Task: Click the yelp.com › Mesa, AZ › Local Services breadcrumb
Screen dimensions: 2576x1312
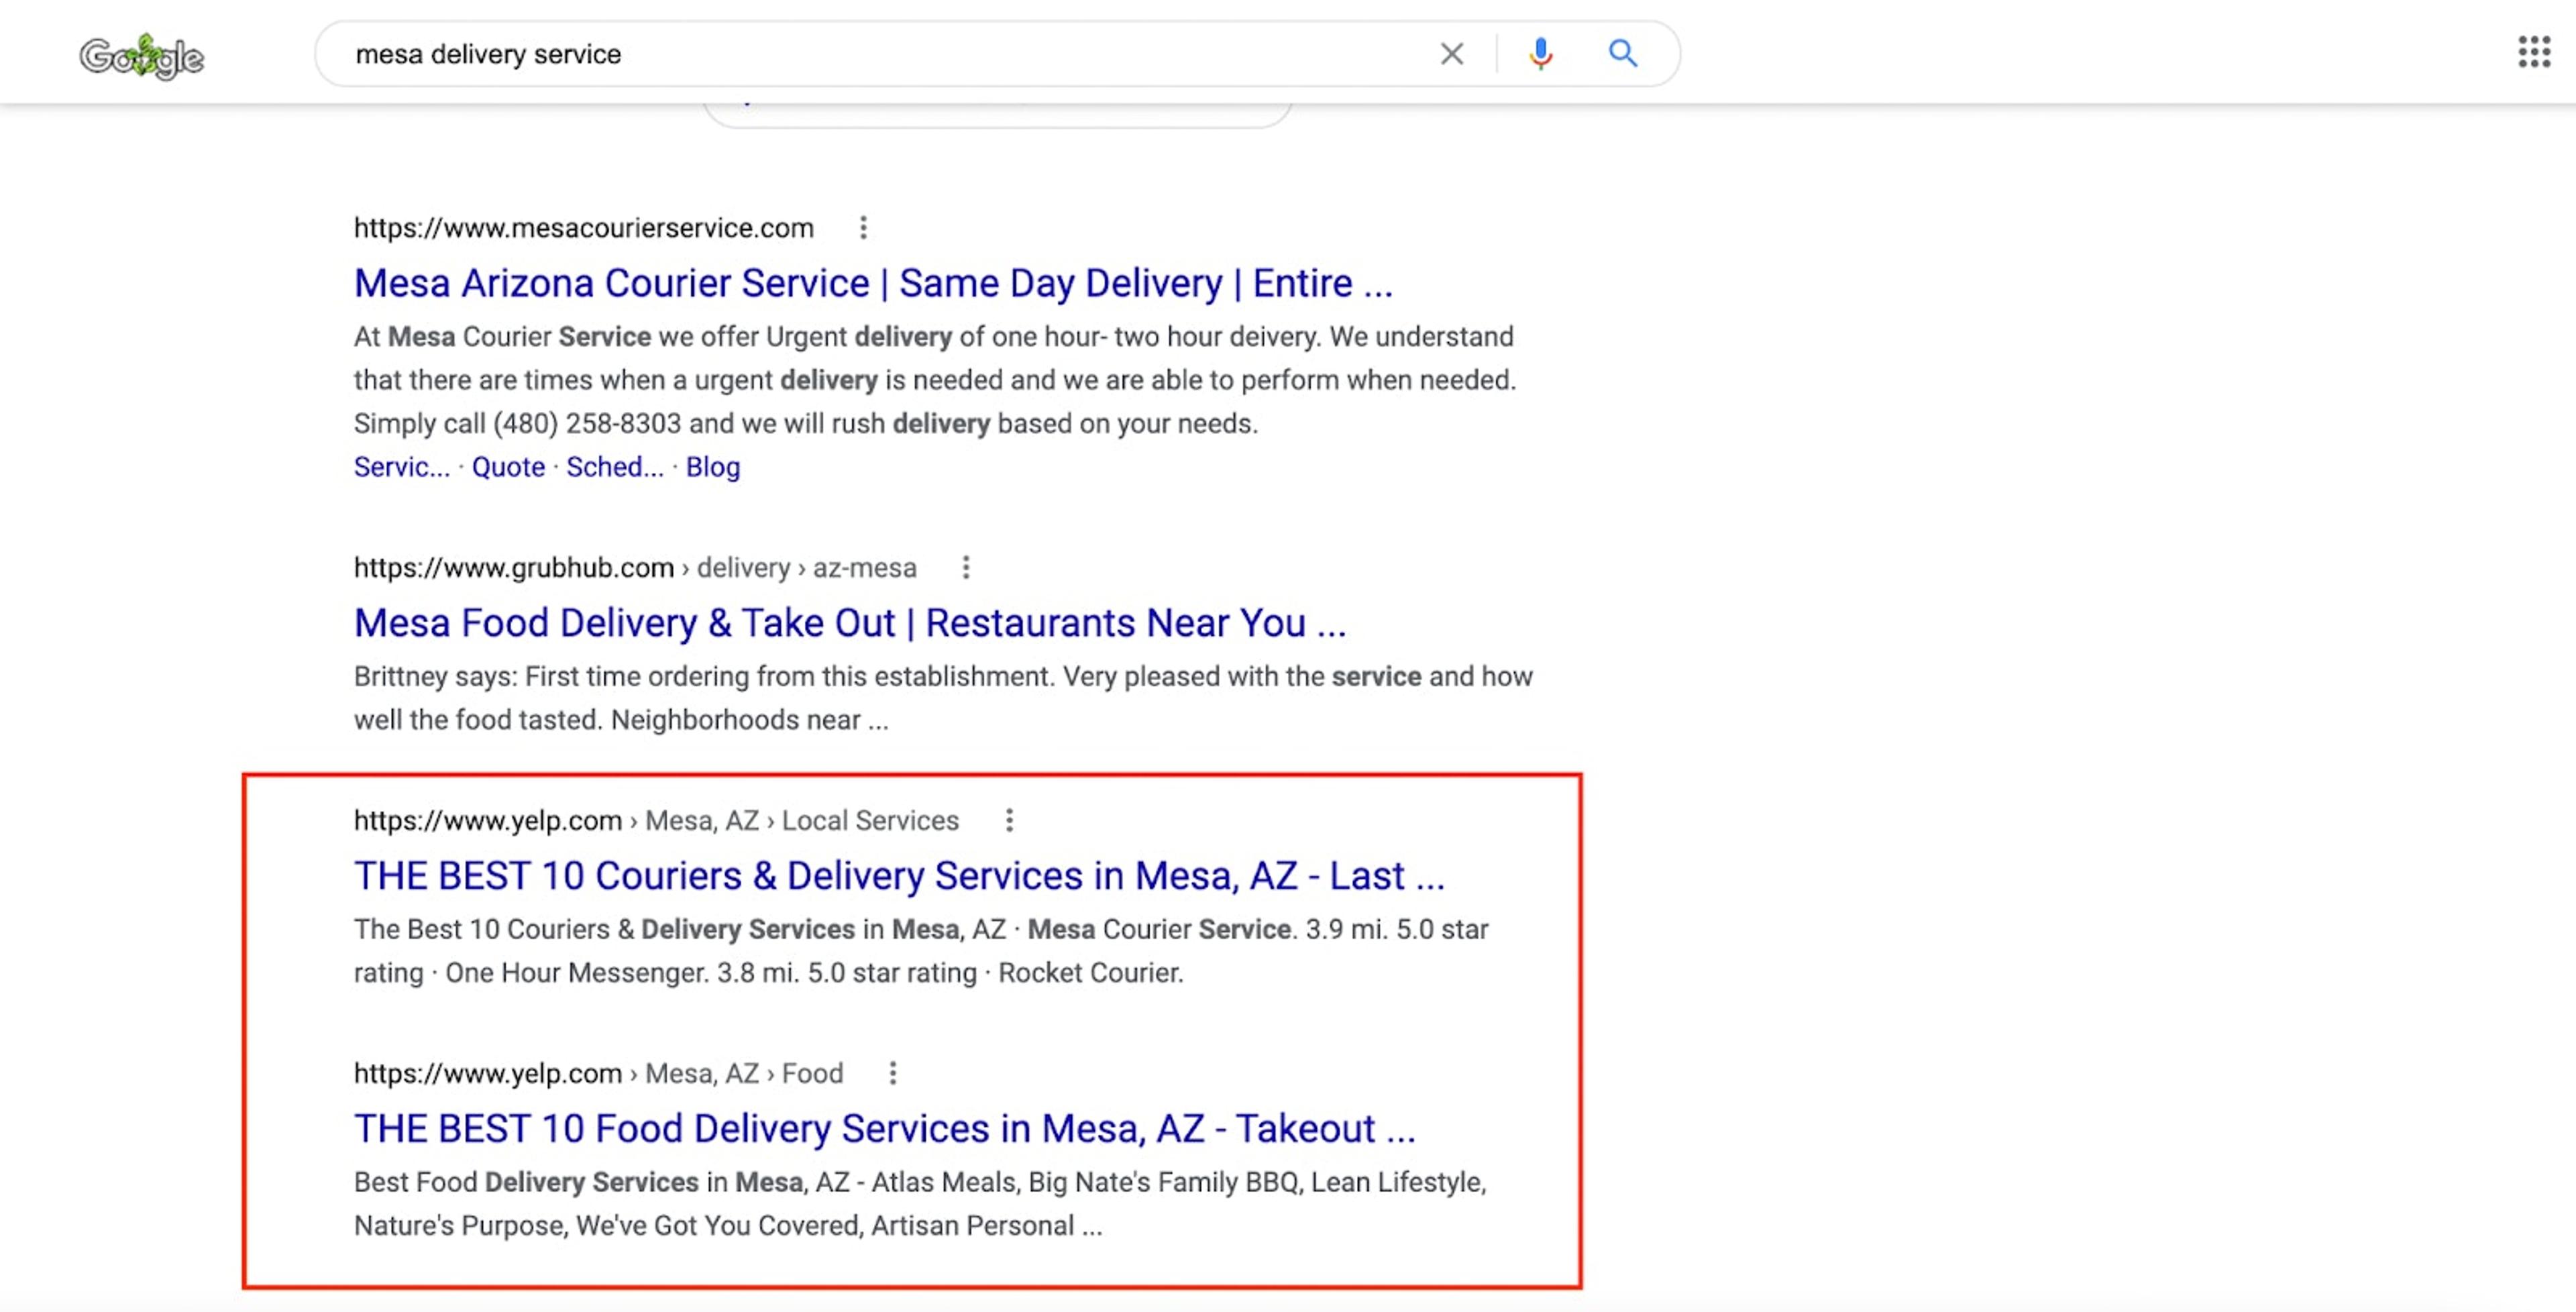Action: [656, 821]
